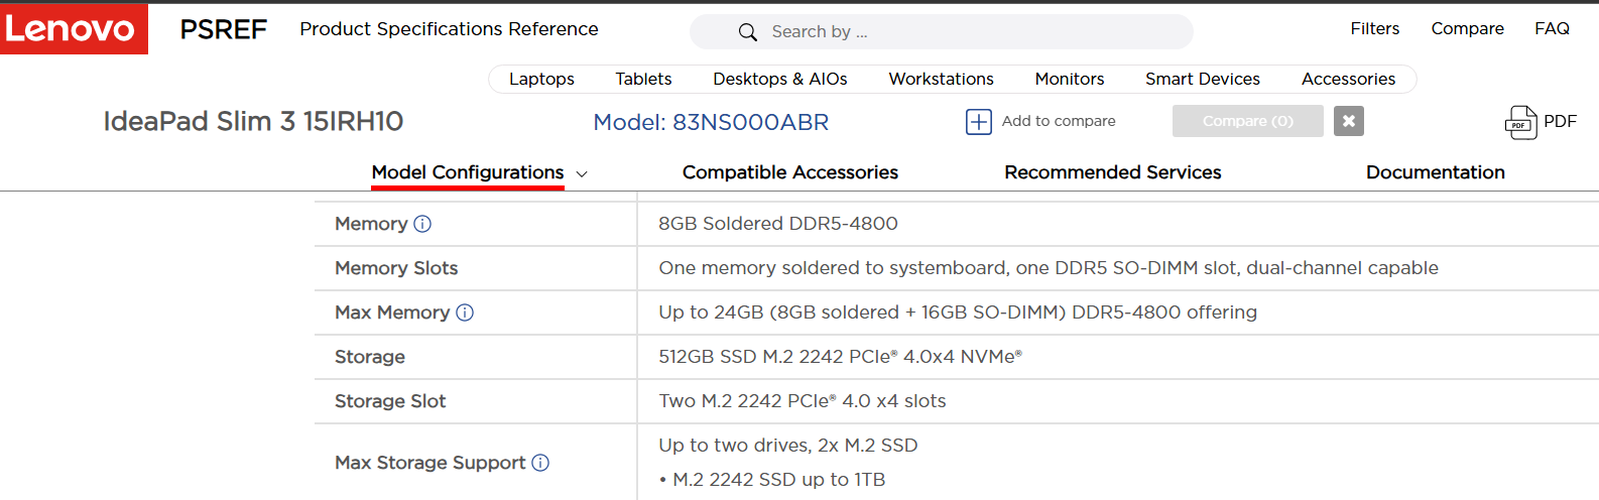The image size is (1599, 500).
Task: Go to the Documentation tab
Action: (1435, 172)
